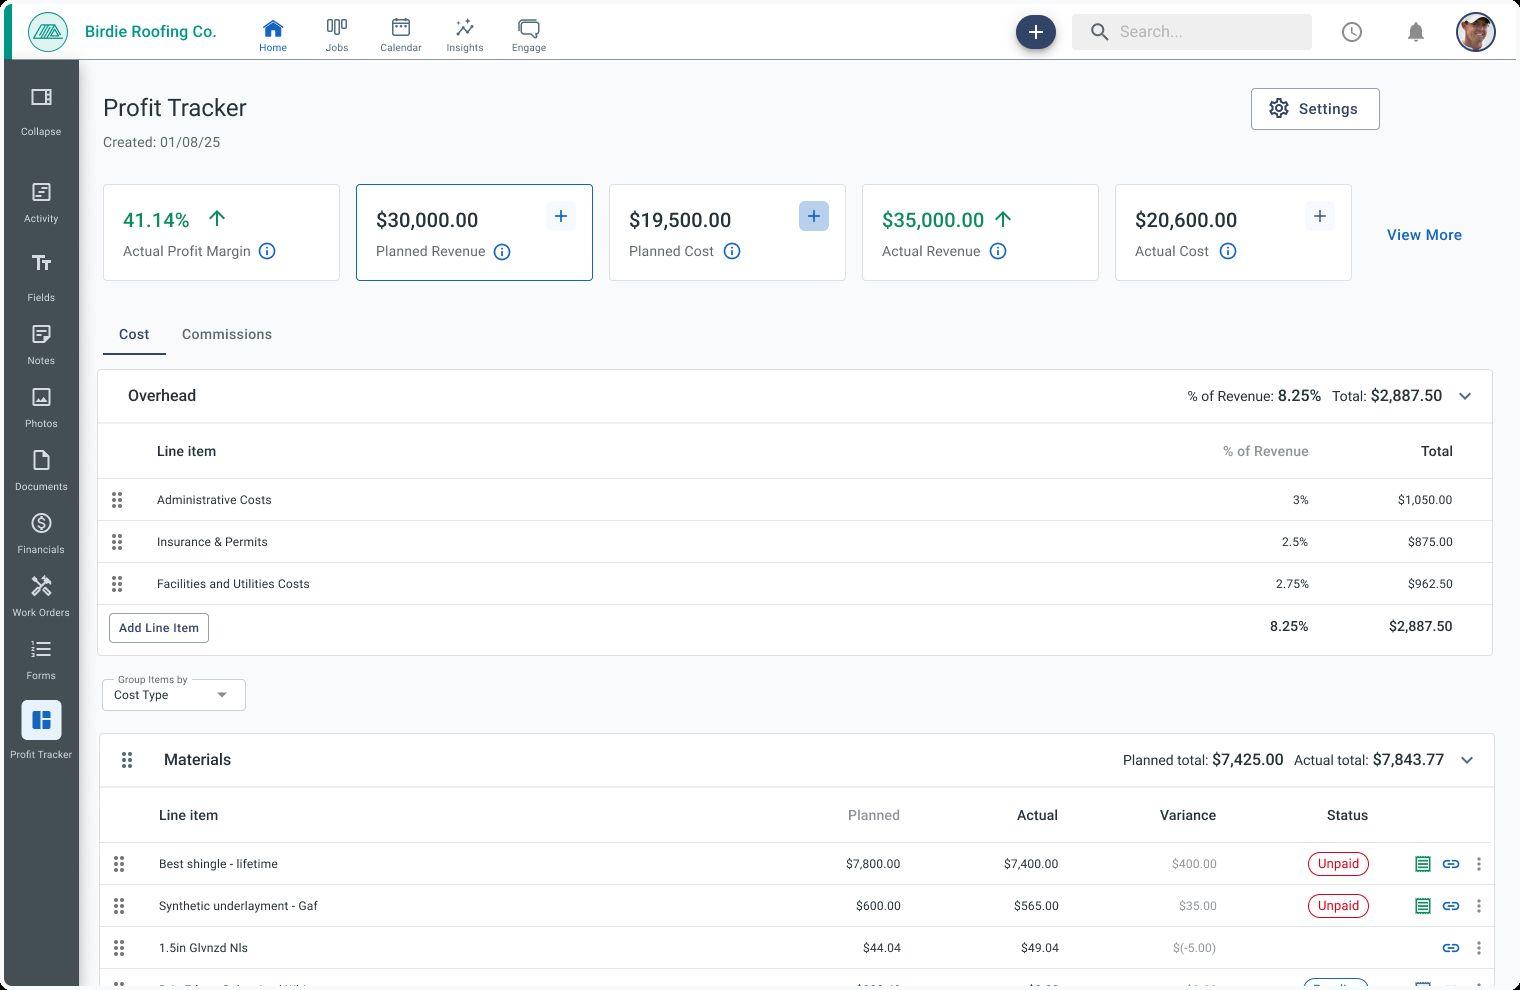The width and height of the screenshot is (1520, 990).
Task: Collapse the left sidebar
Action: 41,110
